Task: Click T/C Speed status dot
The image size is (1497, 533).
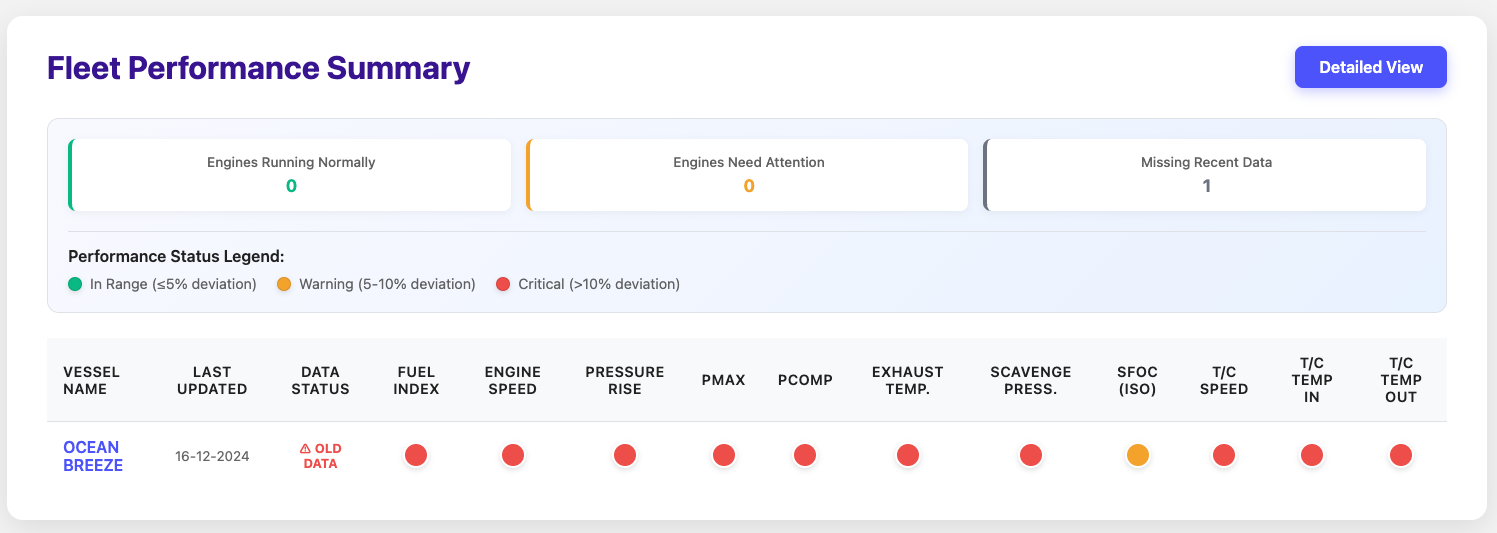Action: [x=1224, y=455]
